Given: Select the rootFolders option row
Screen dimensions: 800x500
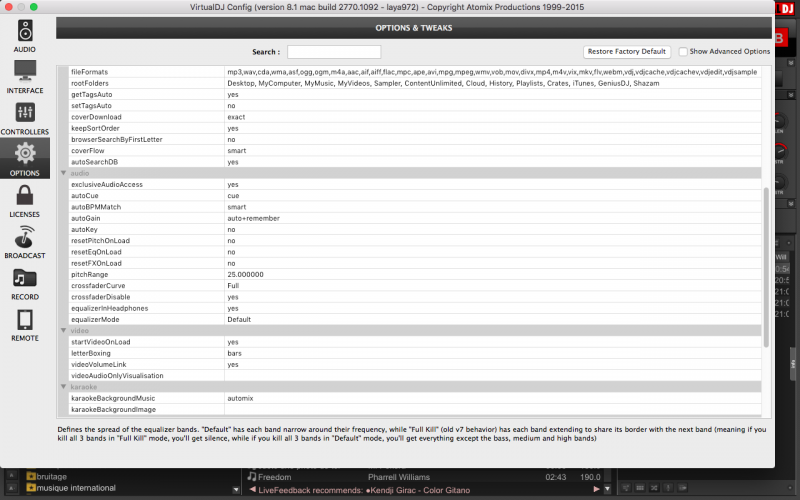Looking at the screenshot, I should tap(414, 83).
